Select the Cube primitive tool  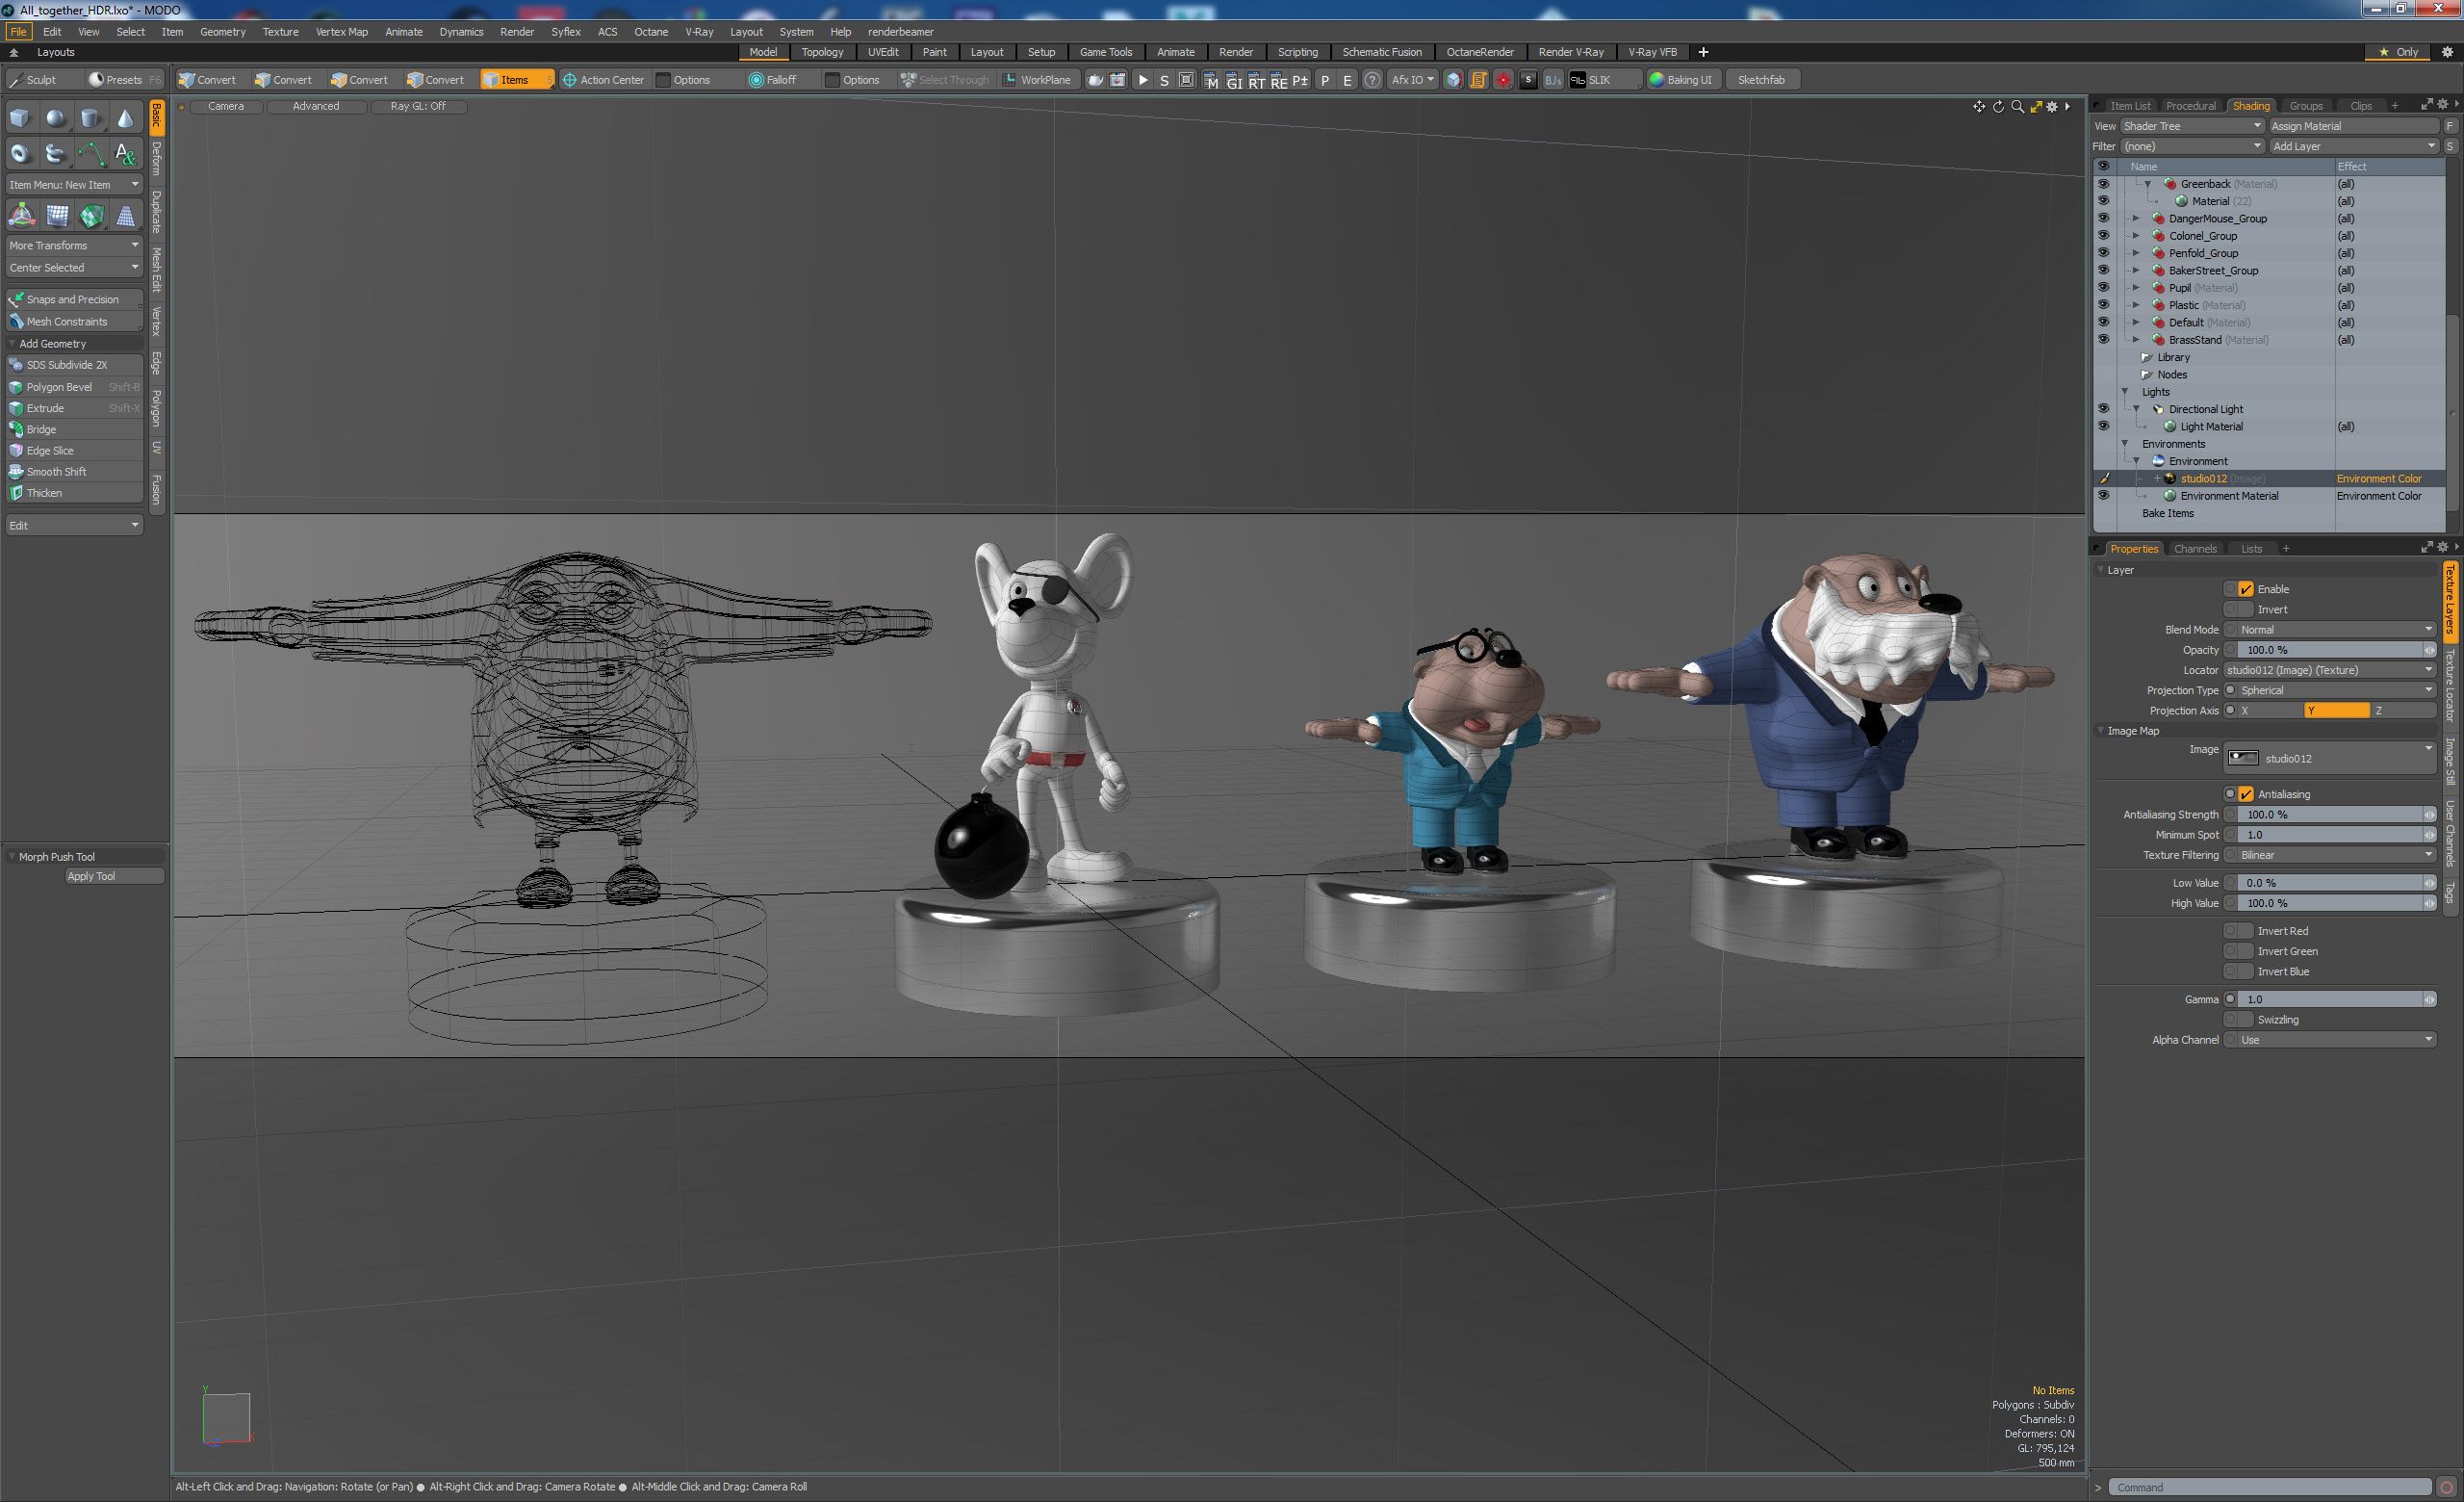[20, 119]
